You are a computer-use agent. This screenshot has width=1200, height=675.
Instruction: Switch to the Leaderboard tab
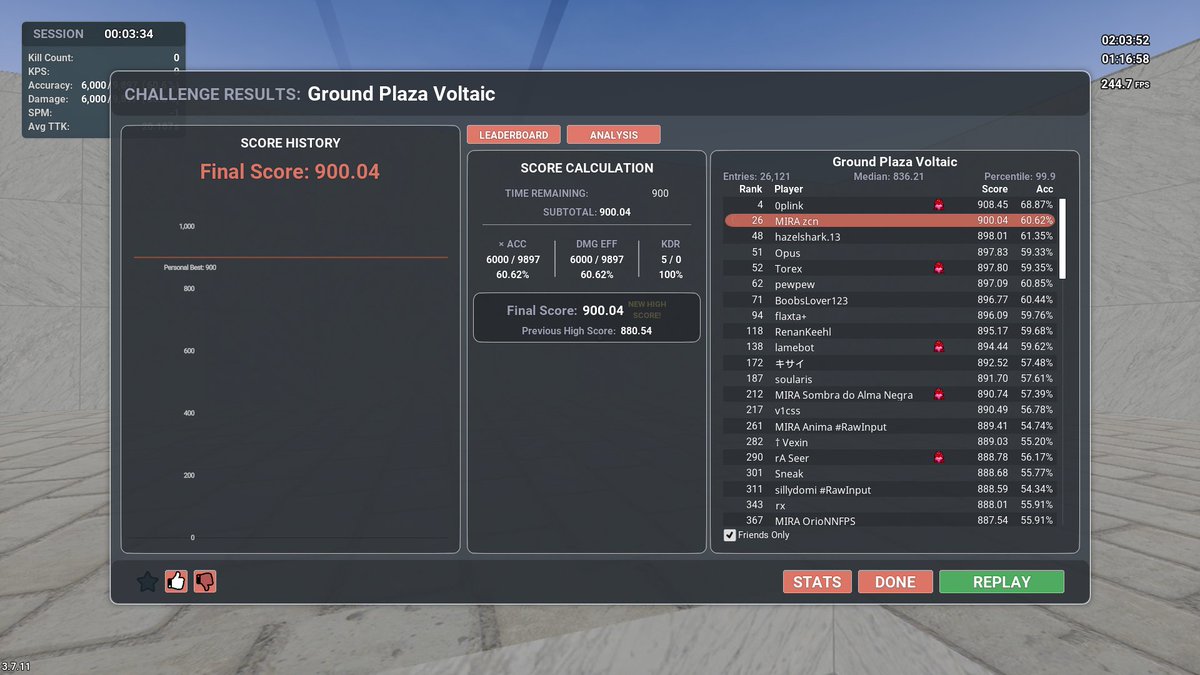pos(513,135)
